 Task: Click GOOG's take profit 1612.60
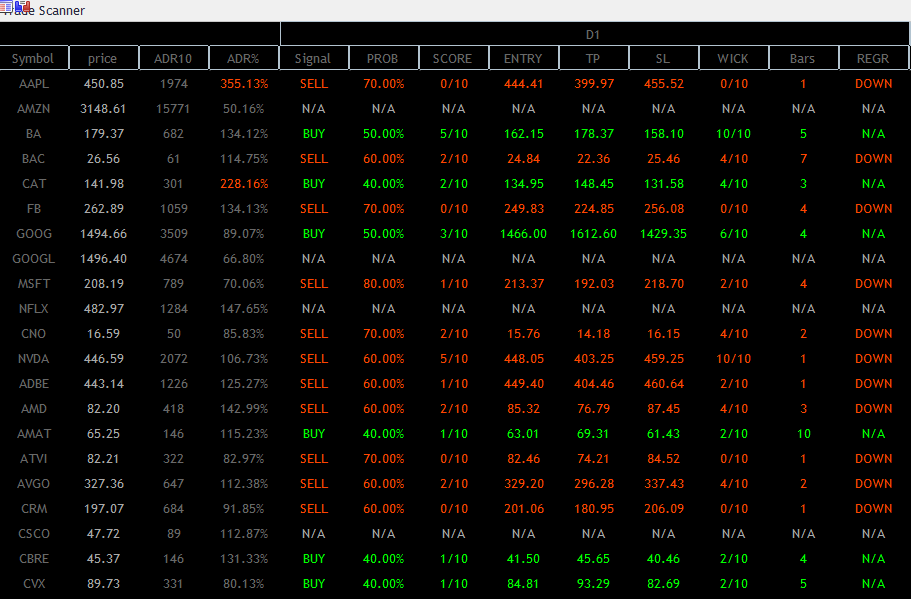(x=593, y=234)
